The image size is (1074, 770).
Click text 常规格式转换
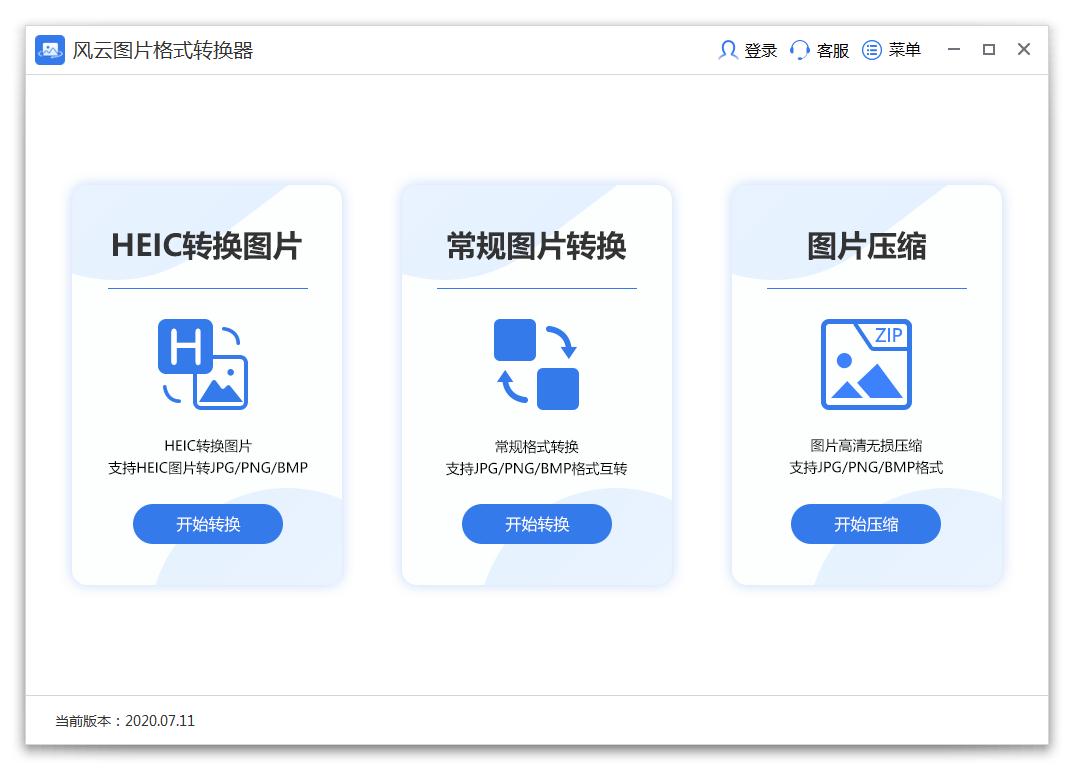tap(536, 447)
